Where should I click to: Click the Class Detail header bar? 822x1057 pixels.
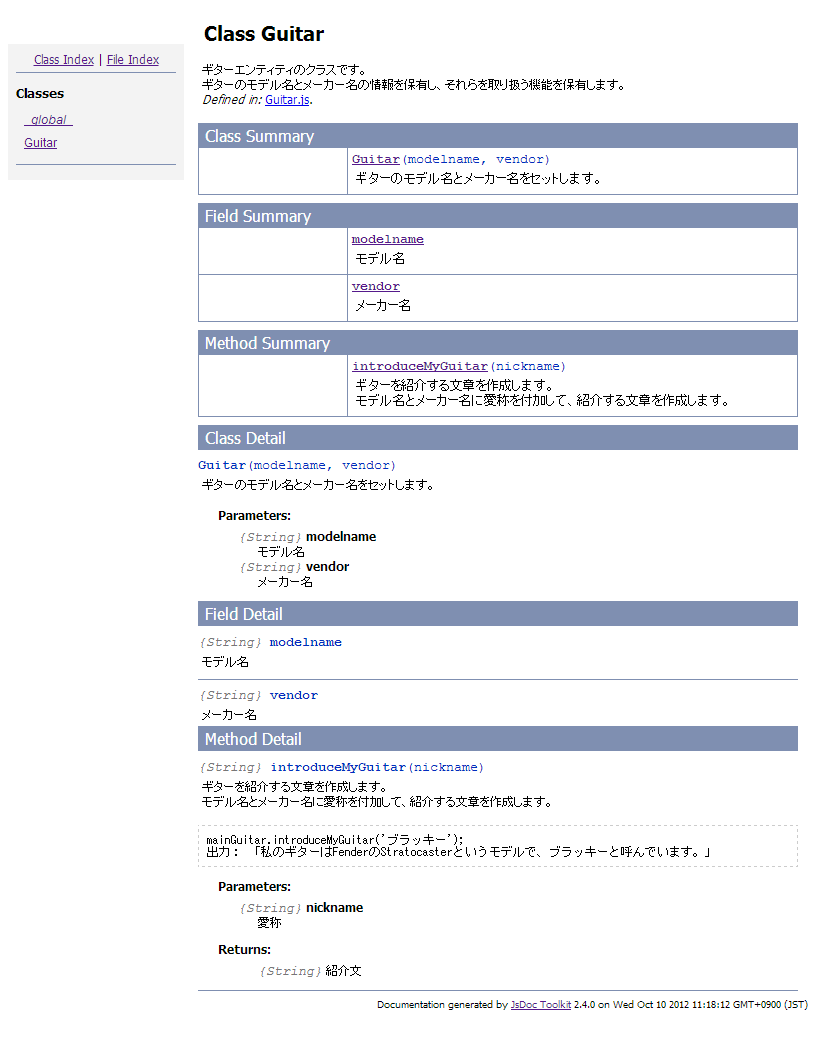(497, 438)
